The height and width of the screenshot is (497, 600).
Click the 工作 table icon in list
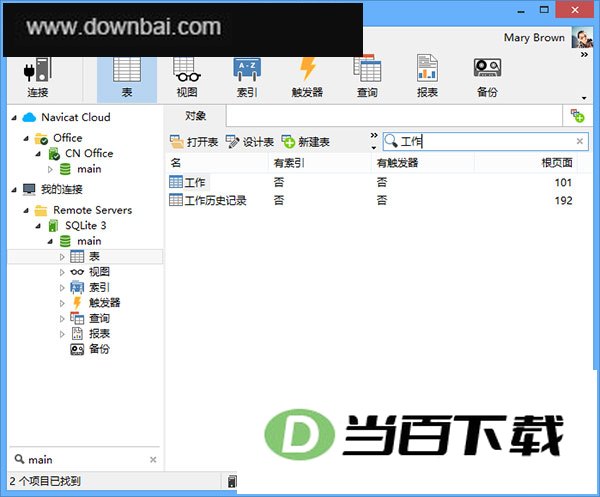(x=176, y=182)
